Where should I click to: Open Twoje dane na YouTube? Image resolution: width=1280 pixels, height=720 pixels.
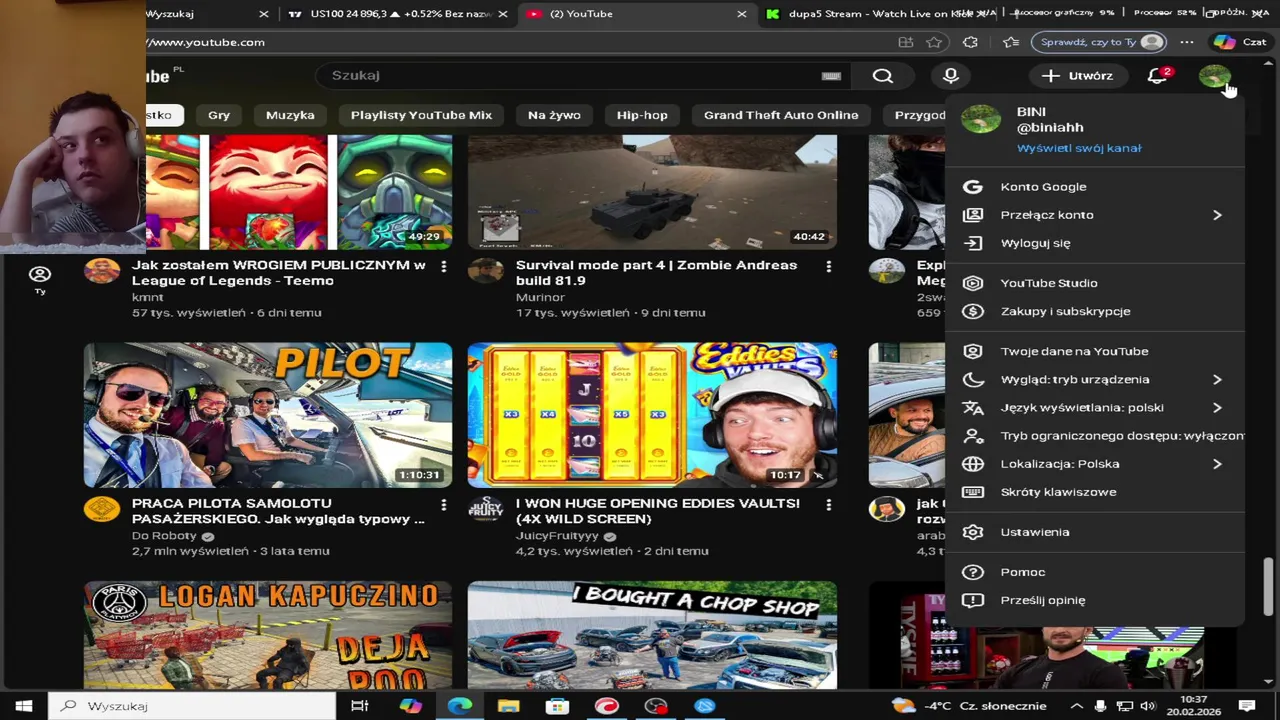click(x=1095, y=351)
